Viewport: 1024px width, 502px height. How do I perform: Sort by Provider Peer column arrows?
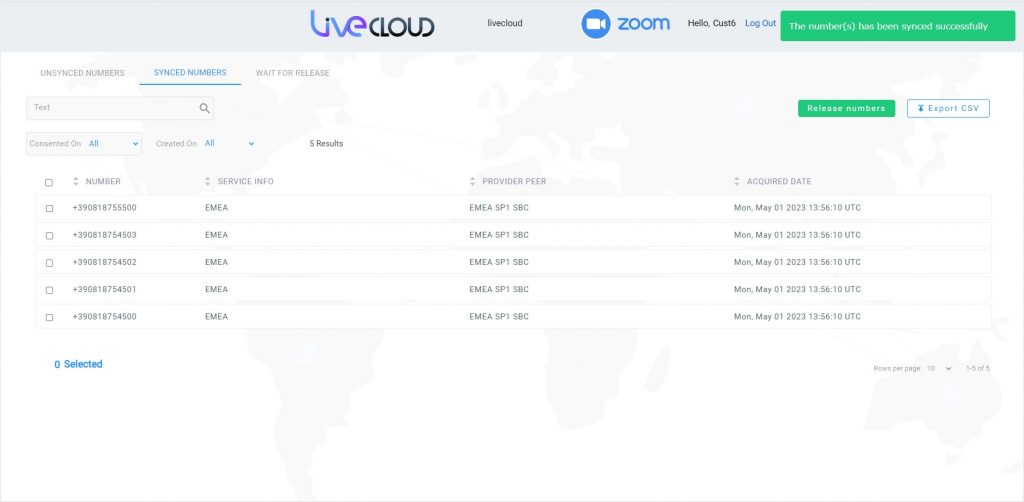(x=473, y=182)
